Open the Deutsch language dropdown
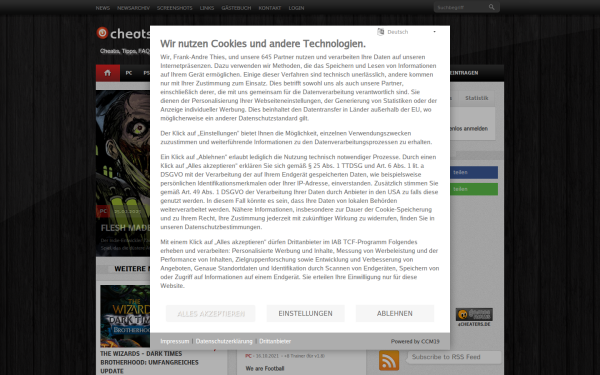This screenshot has height=375, width=600. click(x=407, y=32)
